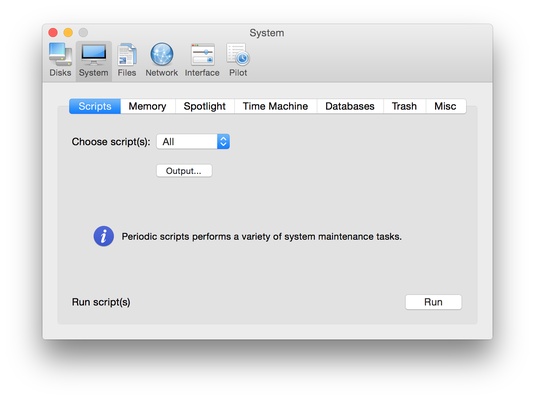Select the Scripts tab

pyautogui.click(x=95, y=106)
